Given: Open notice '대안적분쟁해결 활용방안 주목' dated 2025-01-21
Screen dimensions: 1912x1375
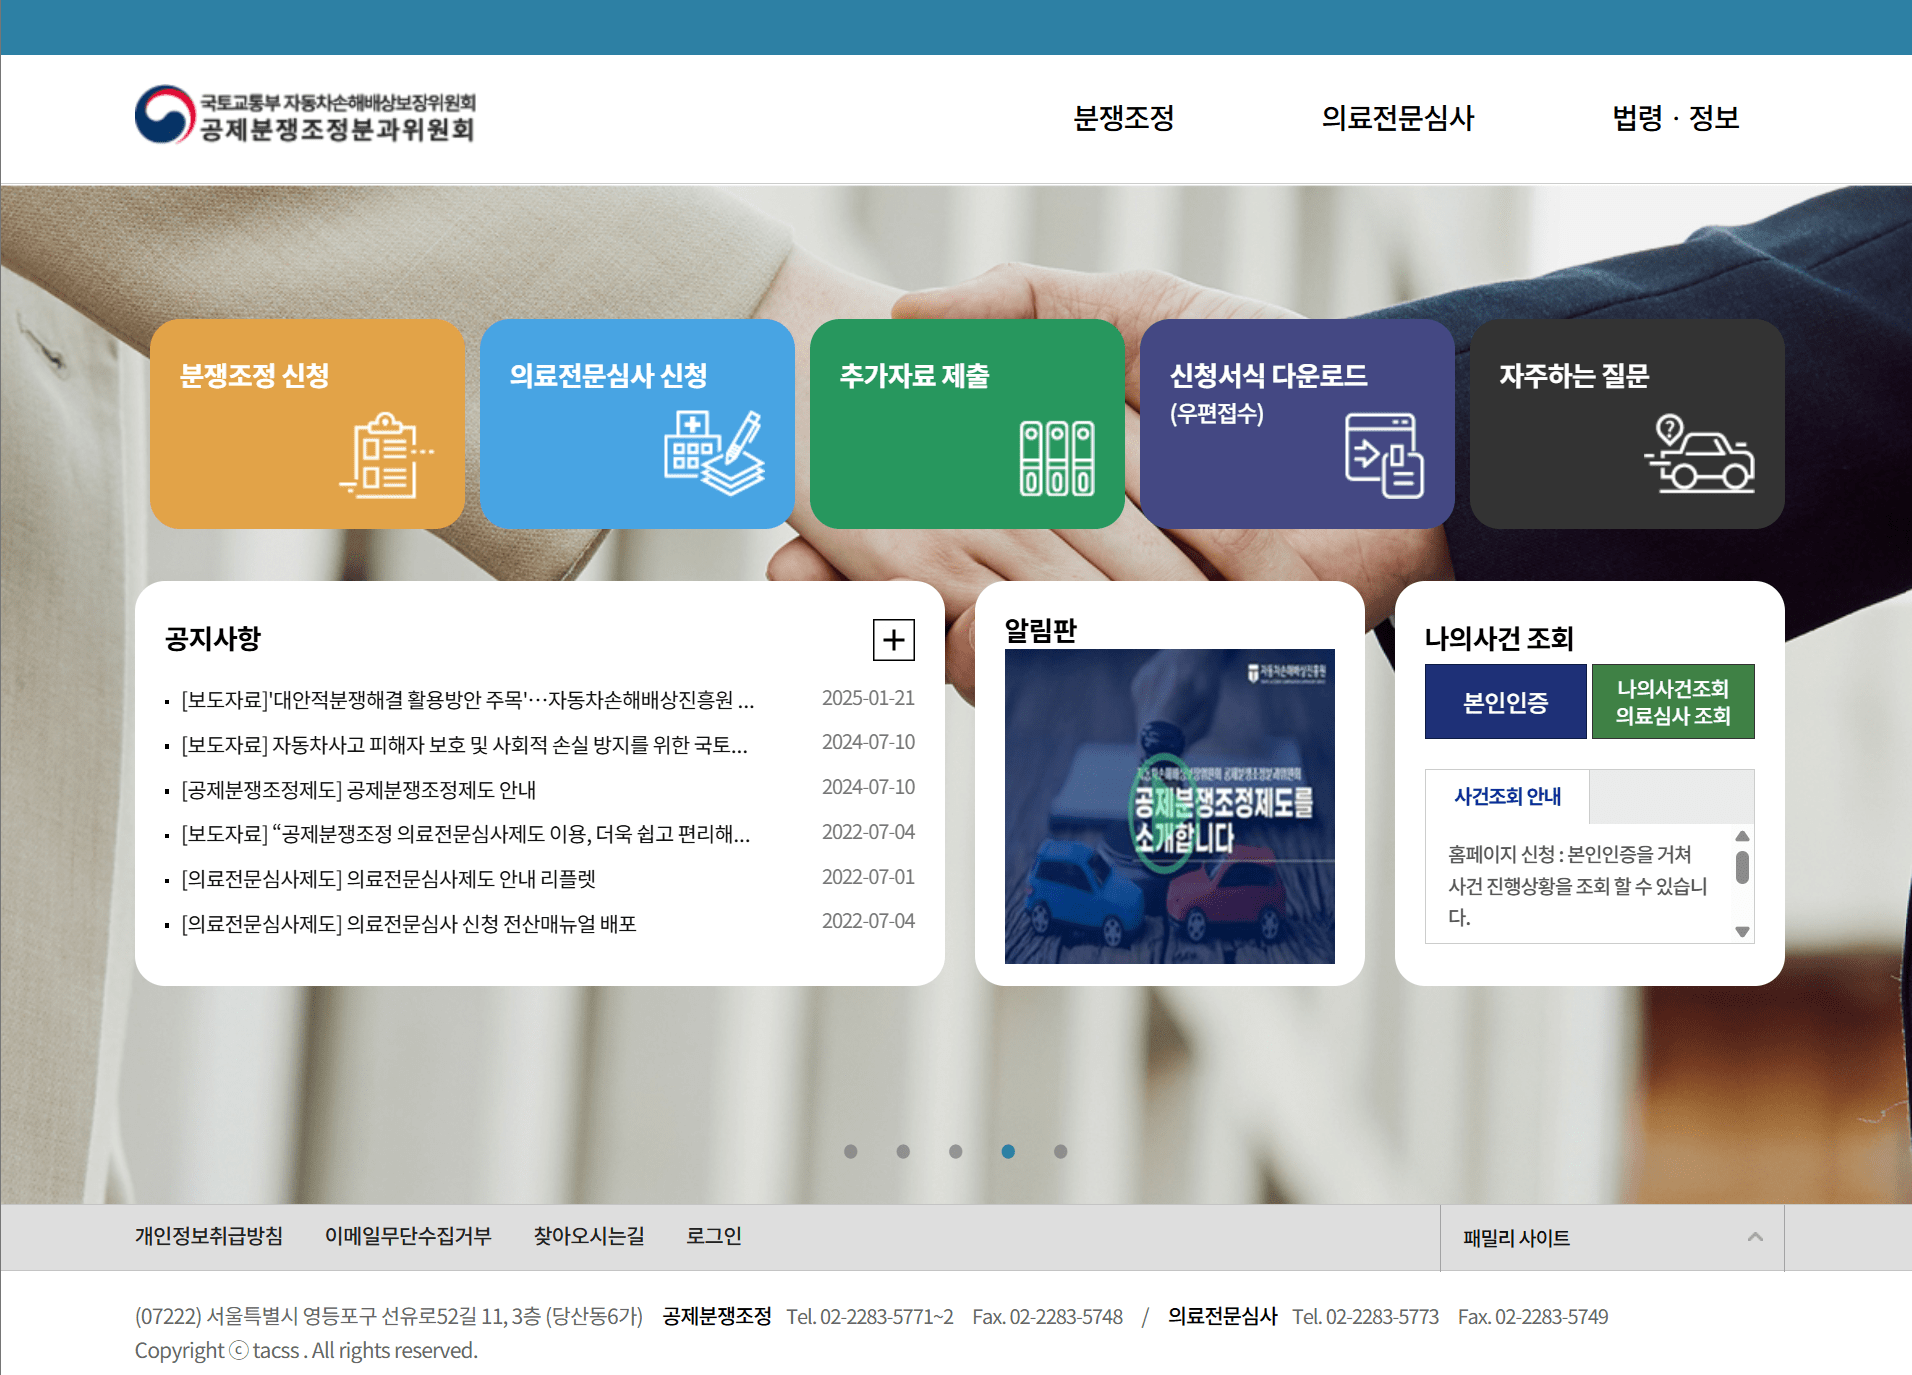Looking at the screenshot, I should pyautogui.click(x=468, y=699).
